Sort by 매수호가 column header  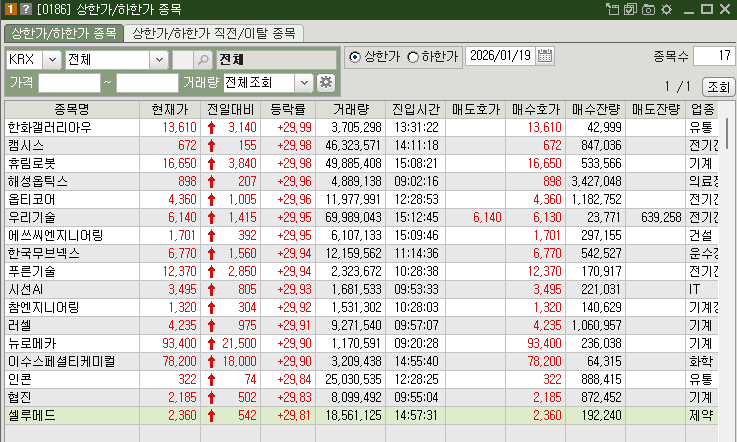tap(536, 110)
